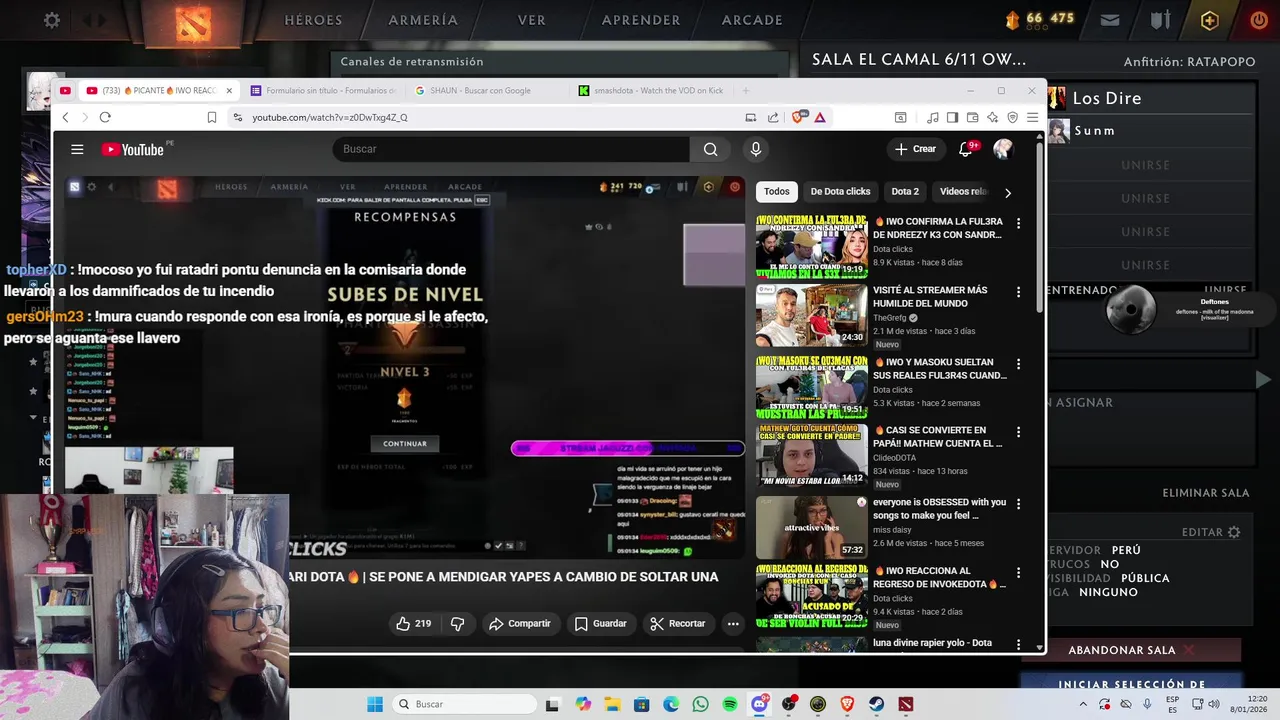This screenshot has width=1280, height=720.
Task: Click EDITAR lobby settings in Dota
Action: click(x=1211, y=532)
